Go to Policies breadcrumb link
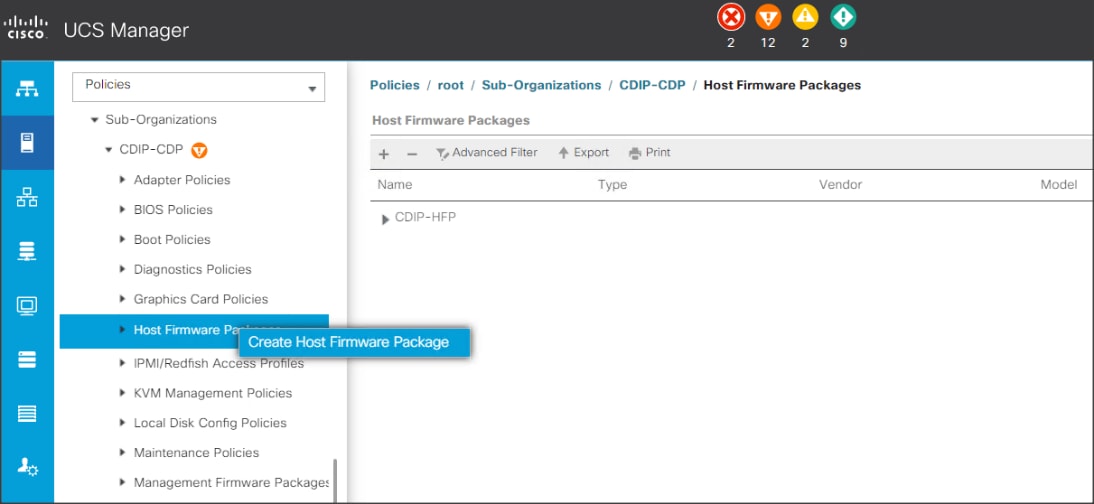 tap(395, 85)
